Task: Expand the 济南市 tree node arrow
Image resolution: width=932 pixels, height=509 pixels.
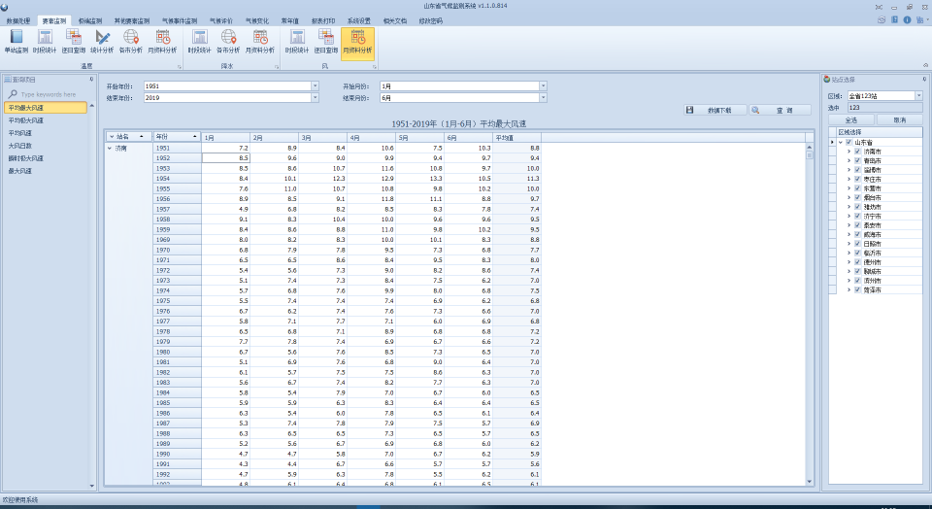Action: pyautogui.click(x=849, y=151)
